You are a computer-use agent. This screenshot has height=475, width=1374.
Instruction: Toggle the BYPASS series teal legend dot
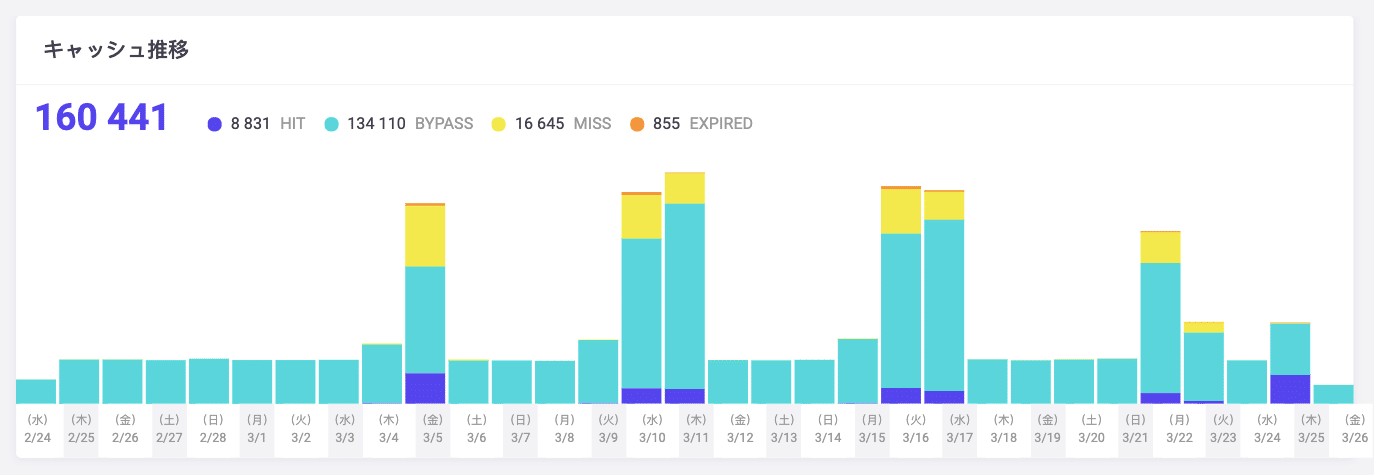[331, 124]
